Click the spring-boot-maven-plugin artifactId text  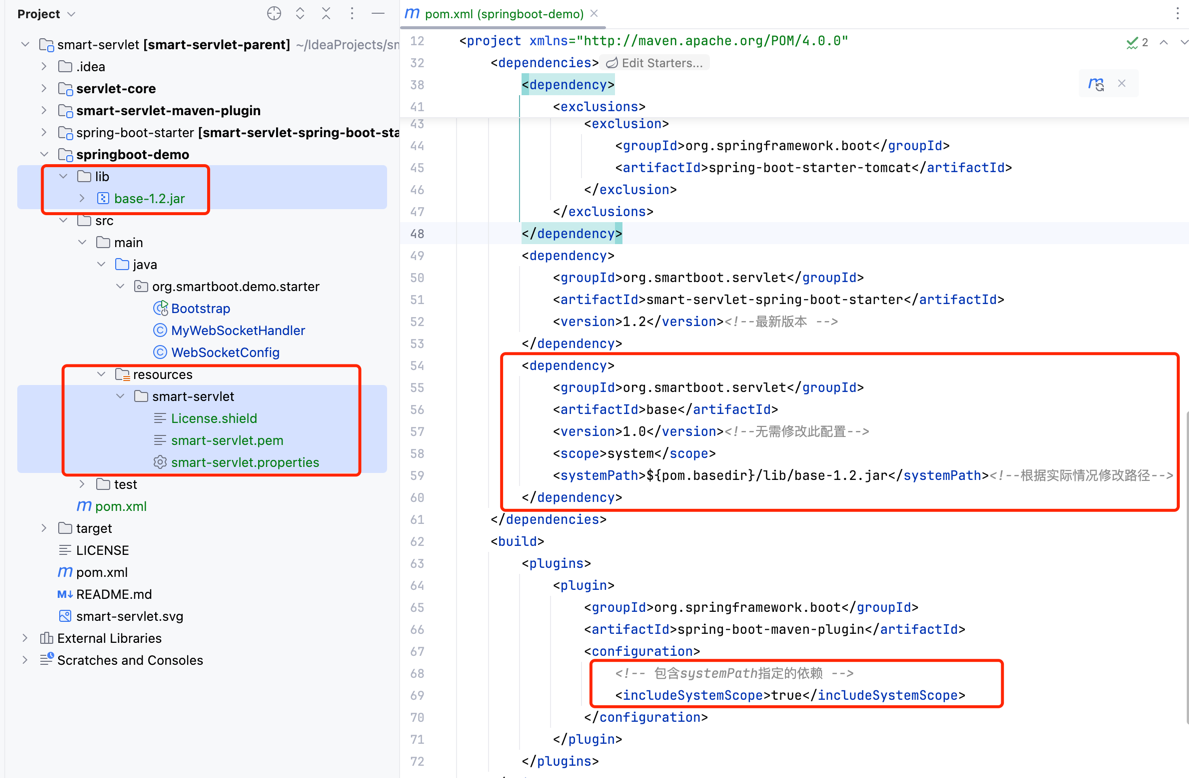point(770,629)
